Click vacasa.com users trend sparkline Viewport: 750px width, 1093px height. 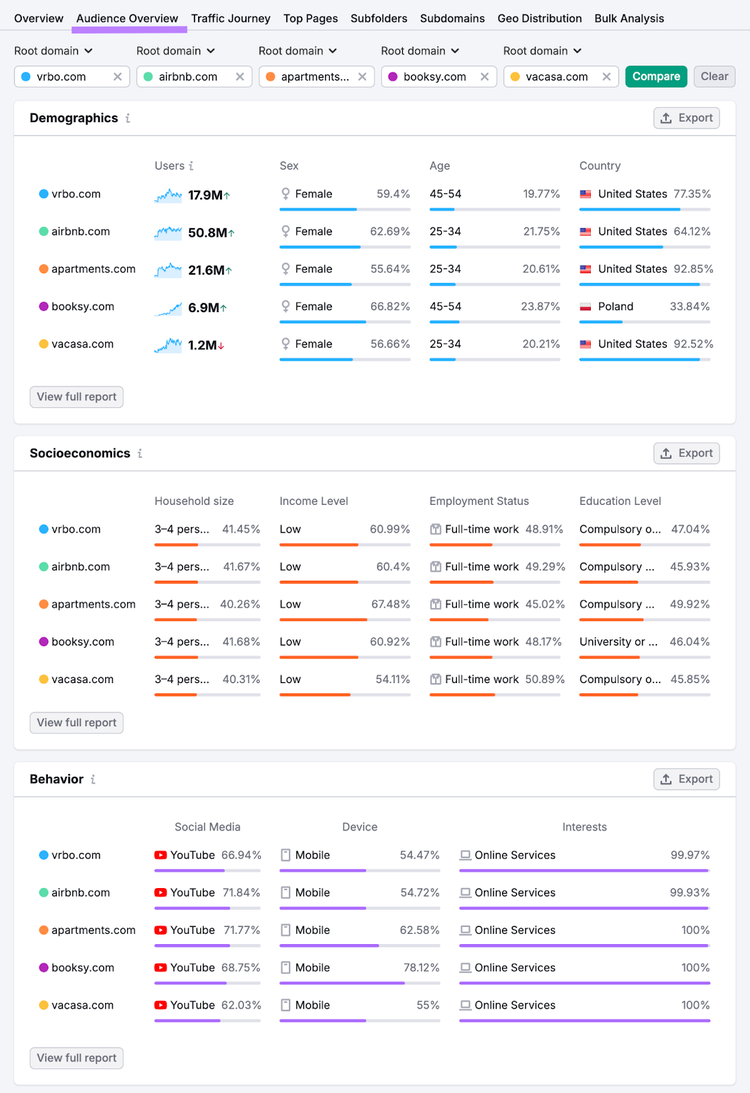(x=168, y=346)
